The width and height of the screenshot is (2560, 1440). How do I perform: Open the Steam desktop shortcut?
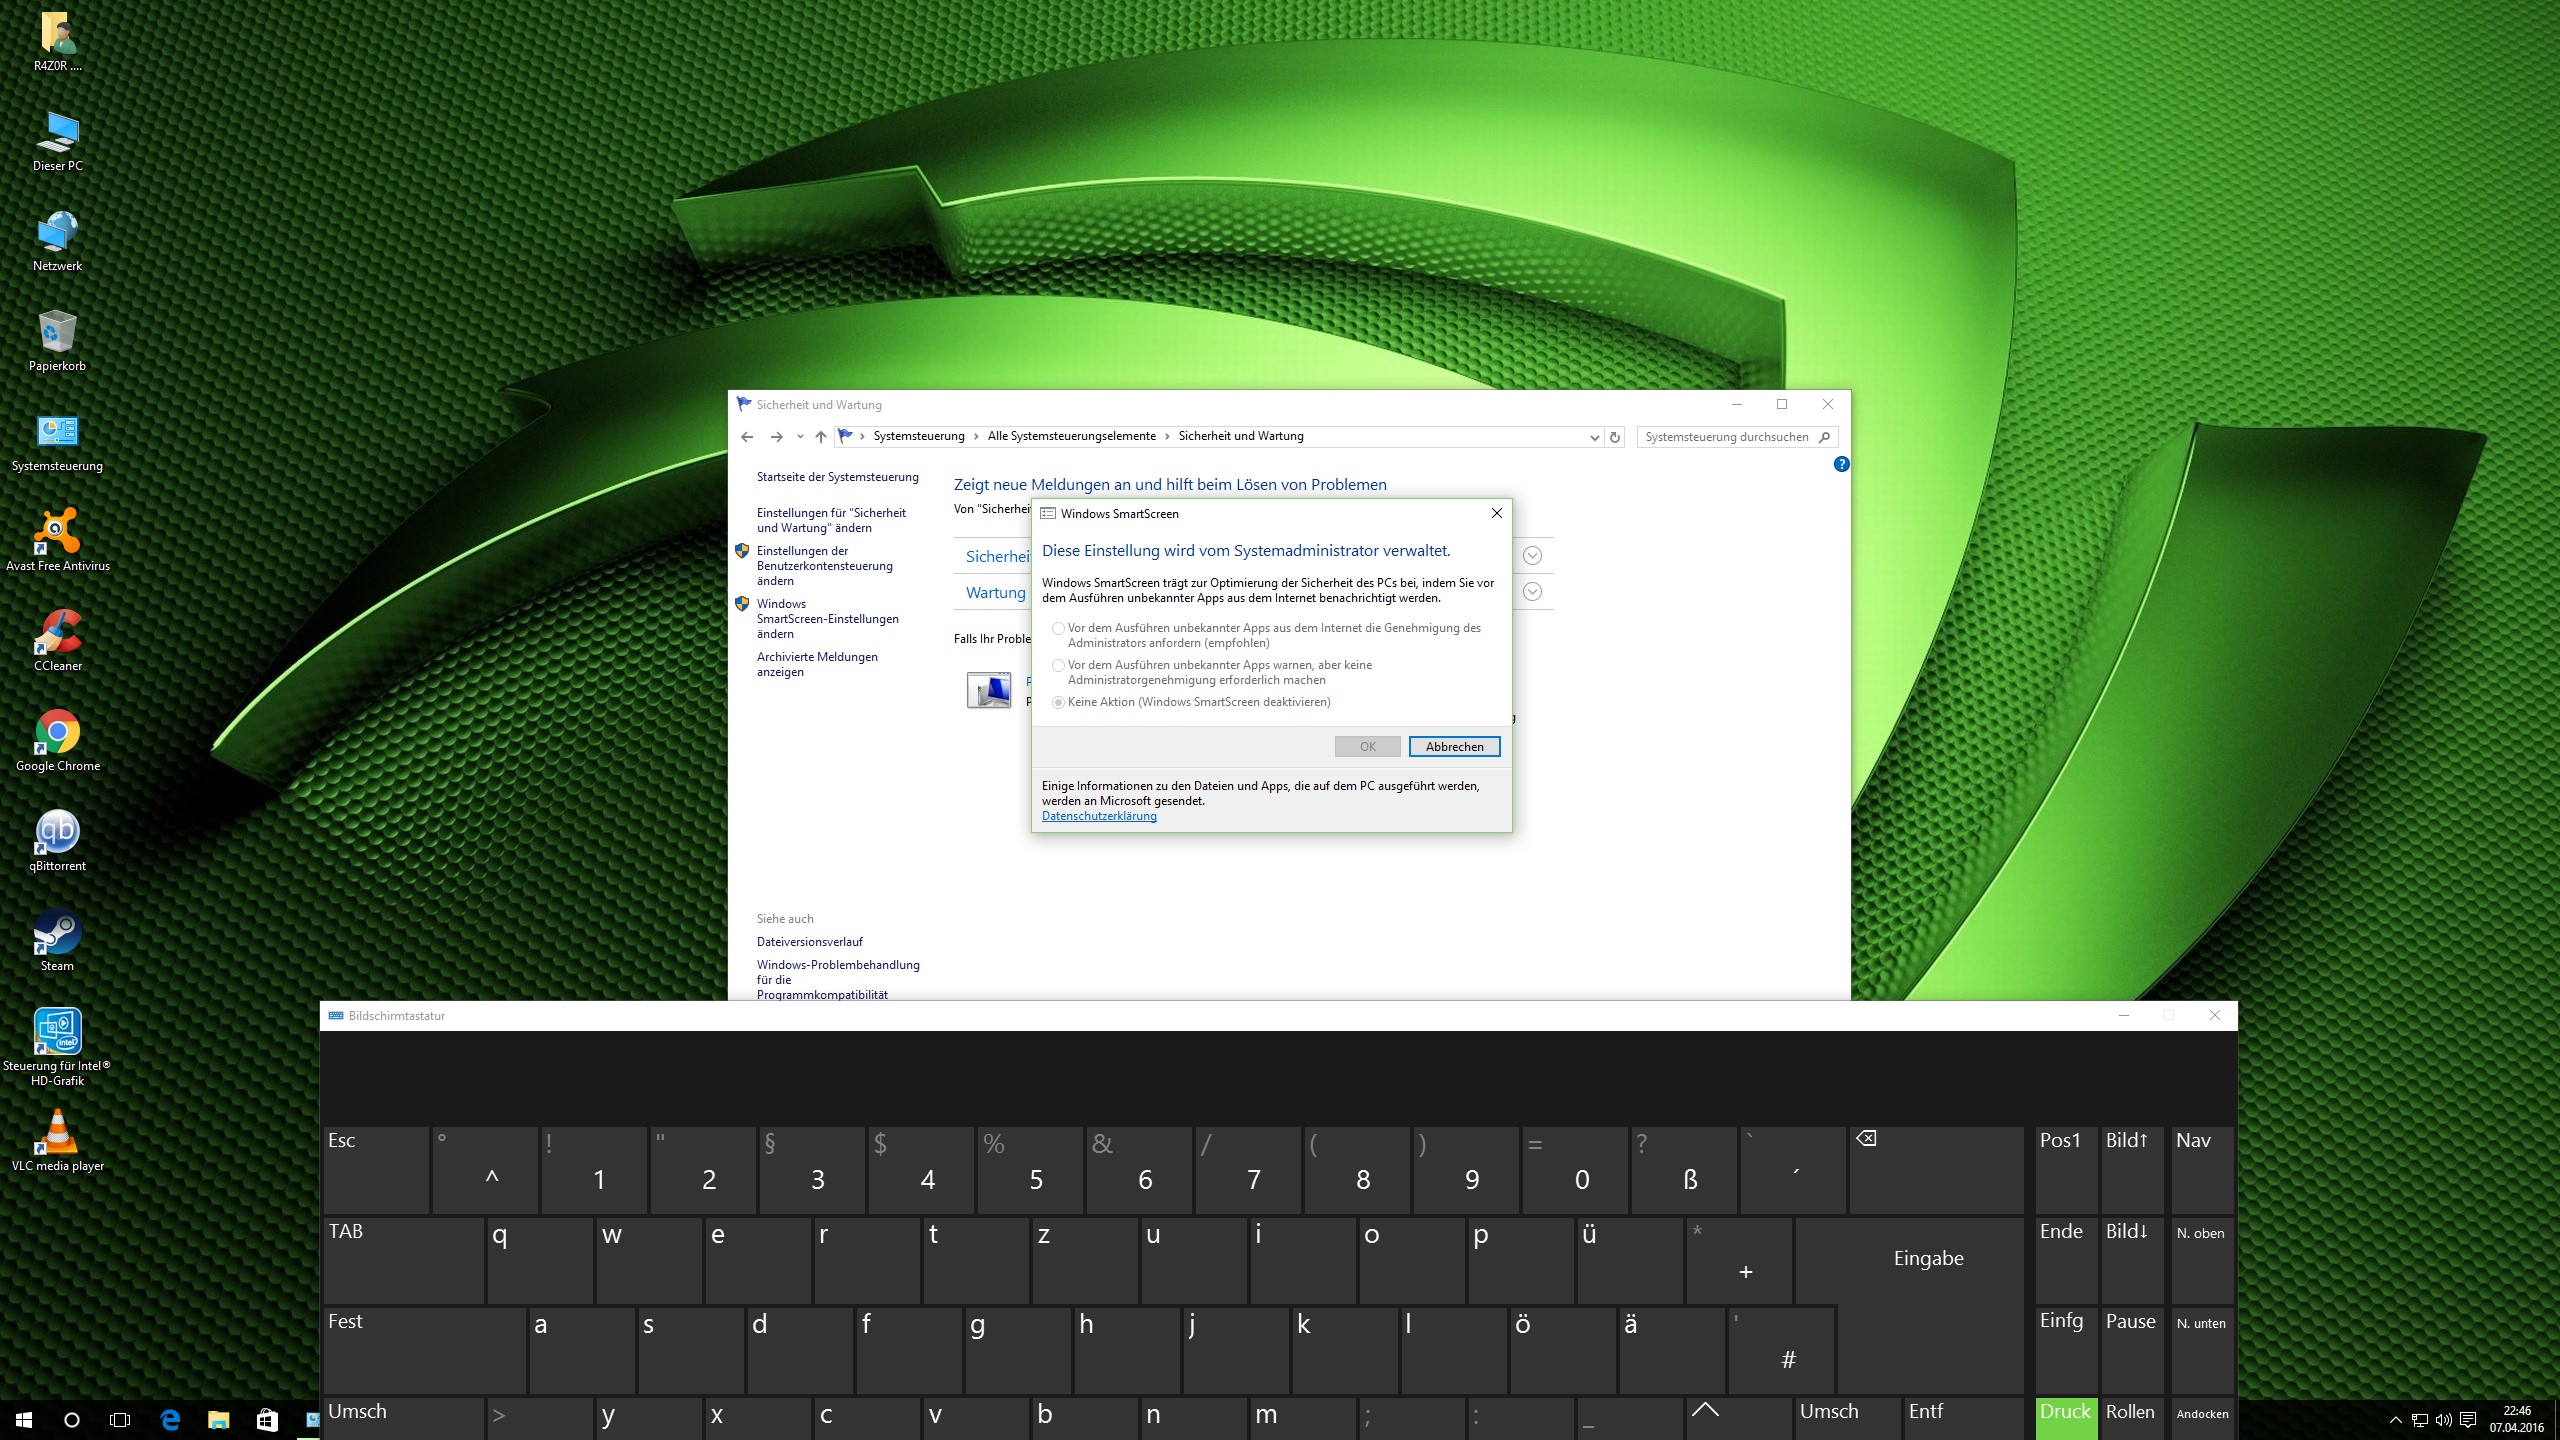[57, 933]
